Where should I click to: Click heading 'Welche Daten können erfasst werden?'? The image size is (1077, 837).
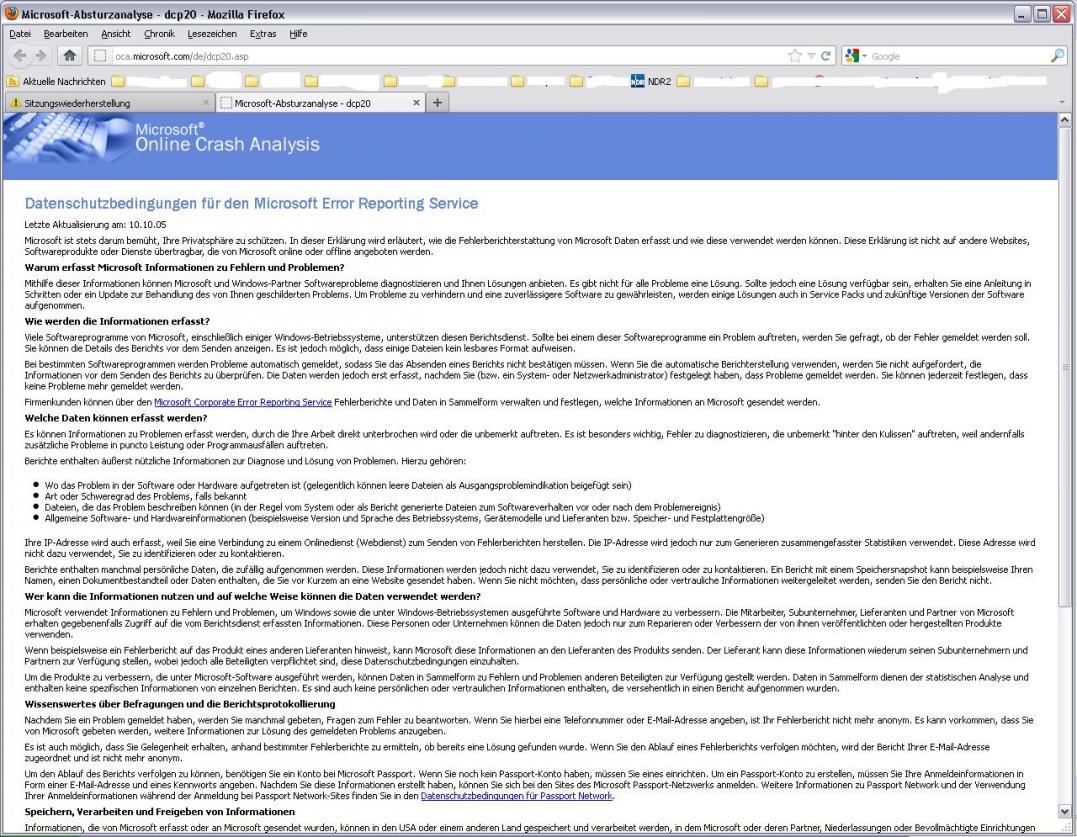(115, 418)
